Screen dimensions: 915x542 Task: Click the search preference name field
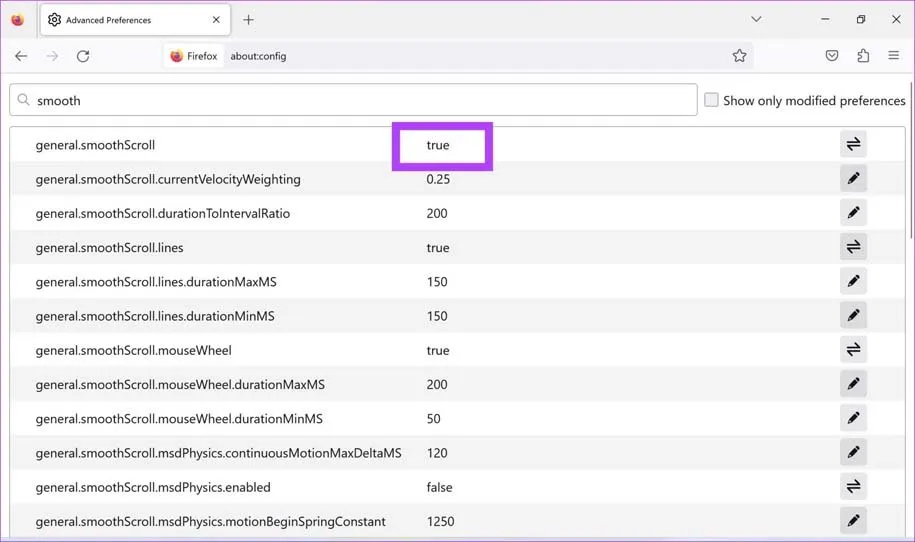360,100
